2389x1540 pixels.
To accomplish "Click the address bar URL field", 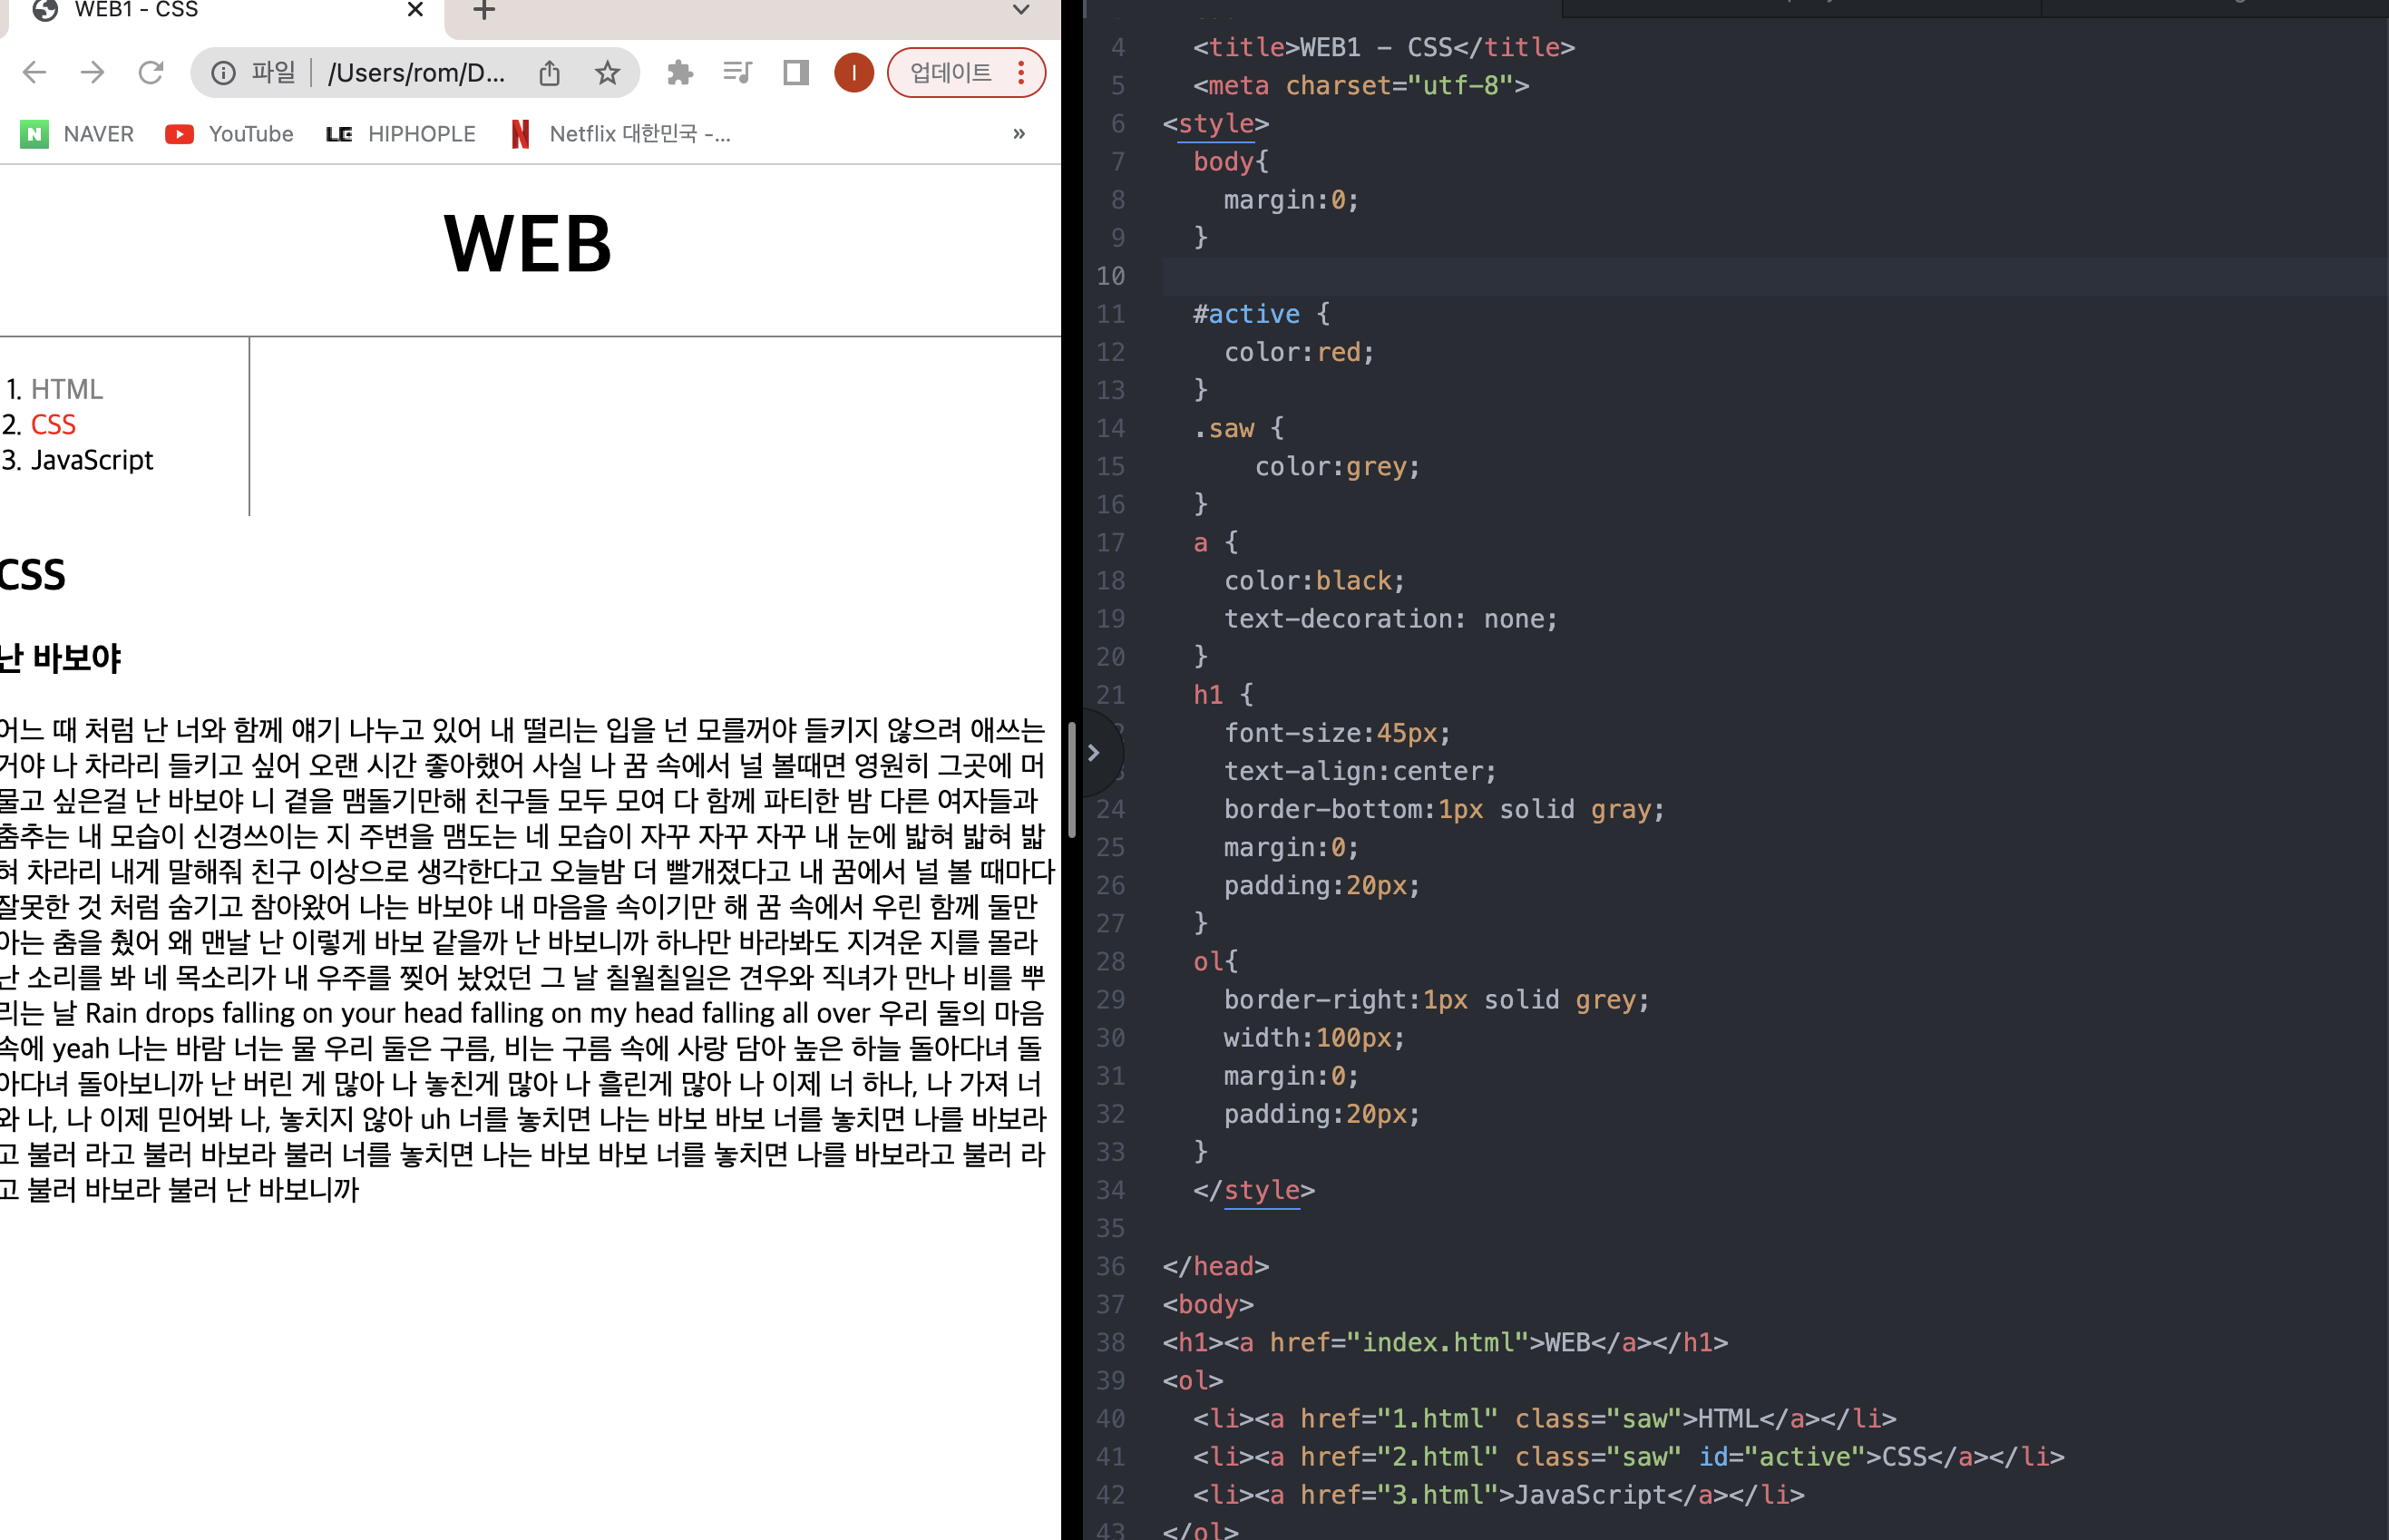I will coord(417,73).
